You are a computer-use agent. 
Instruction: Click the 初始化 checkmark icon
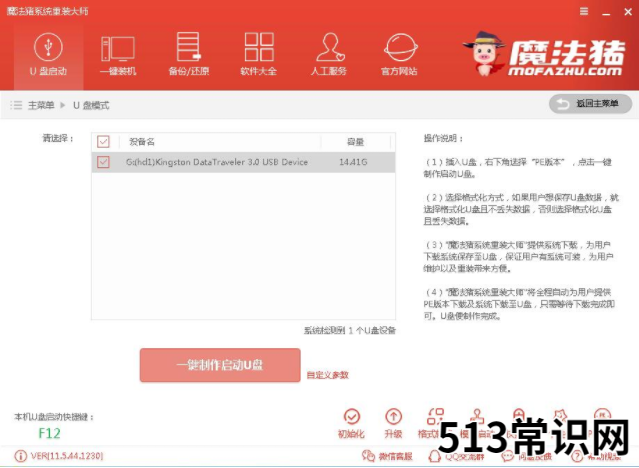352,417
